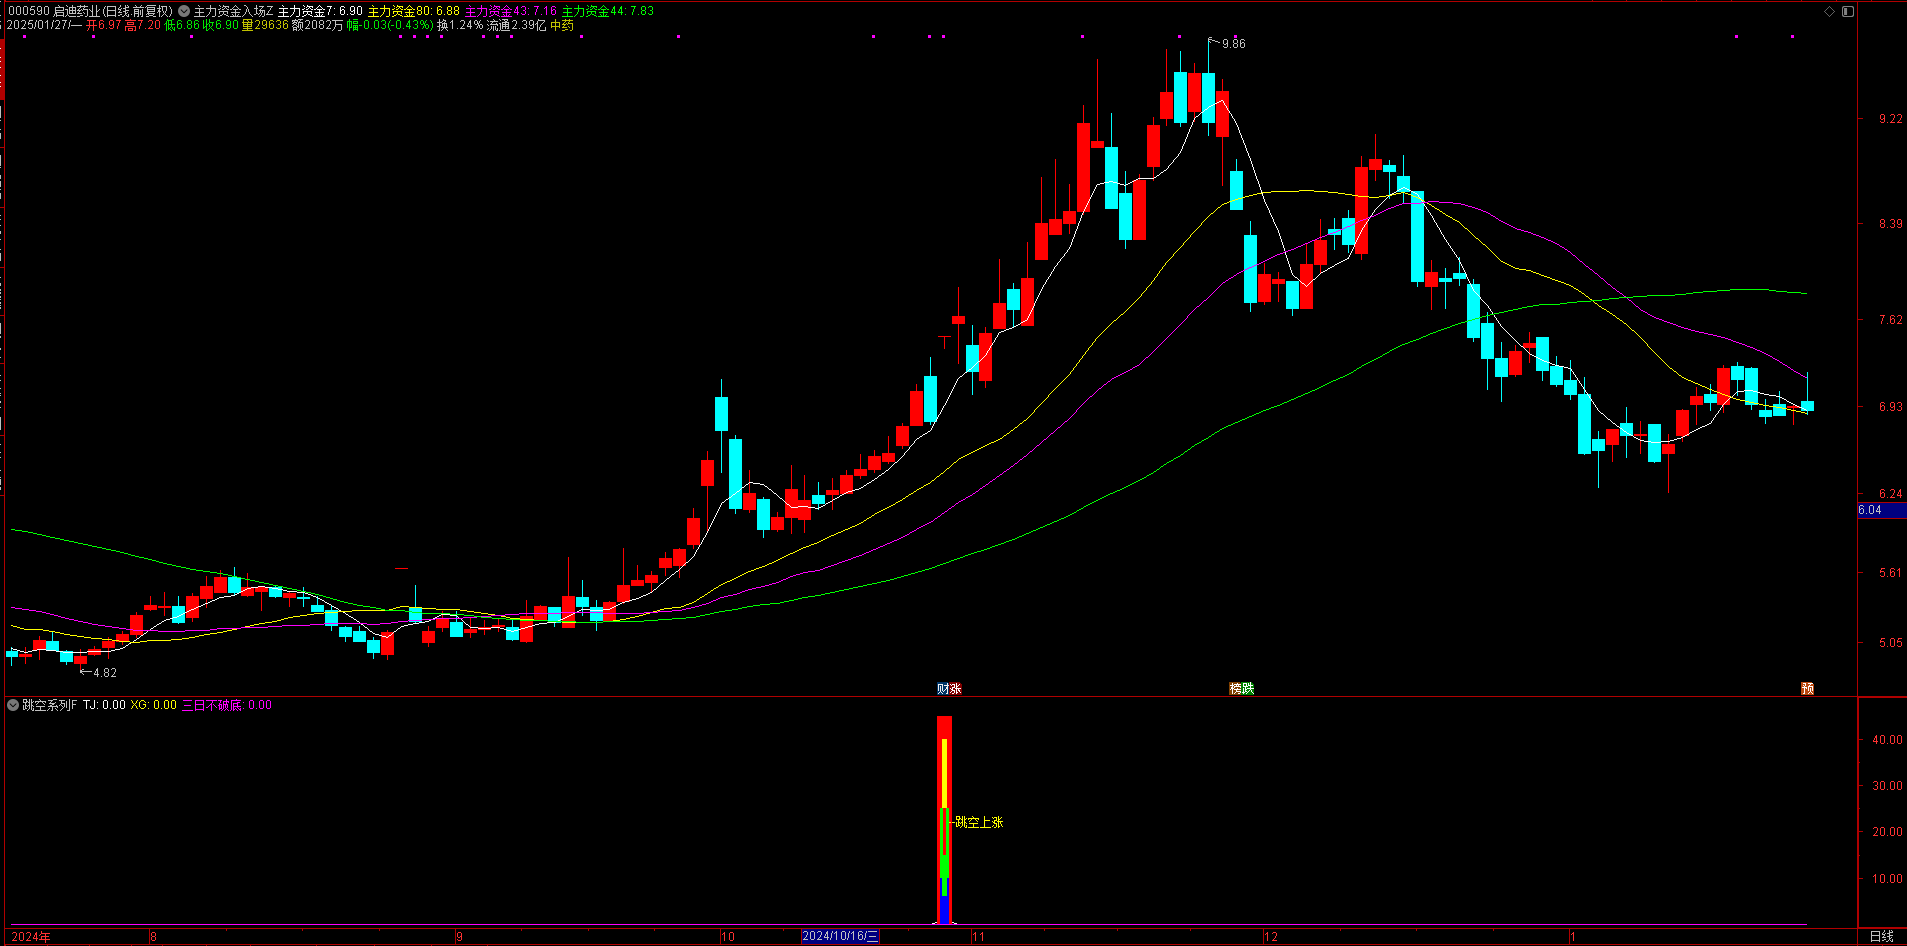The height and width of the screenshot is (946, 1907).
Task: Click the magenta 主力资金43: 7.16 label
Action: click(510, 11)
